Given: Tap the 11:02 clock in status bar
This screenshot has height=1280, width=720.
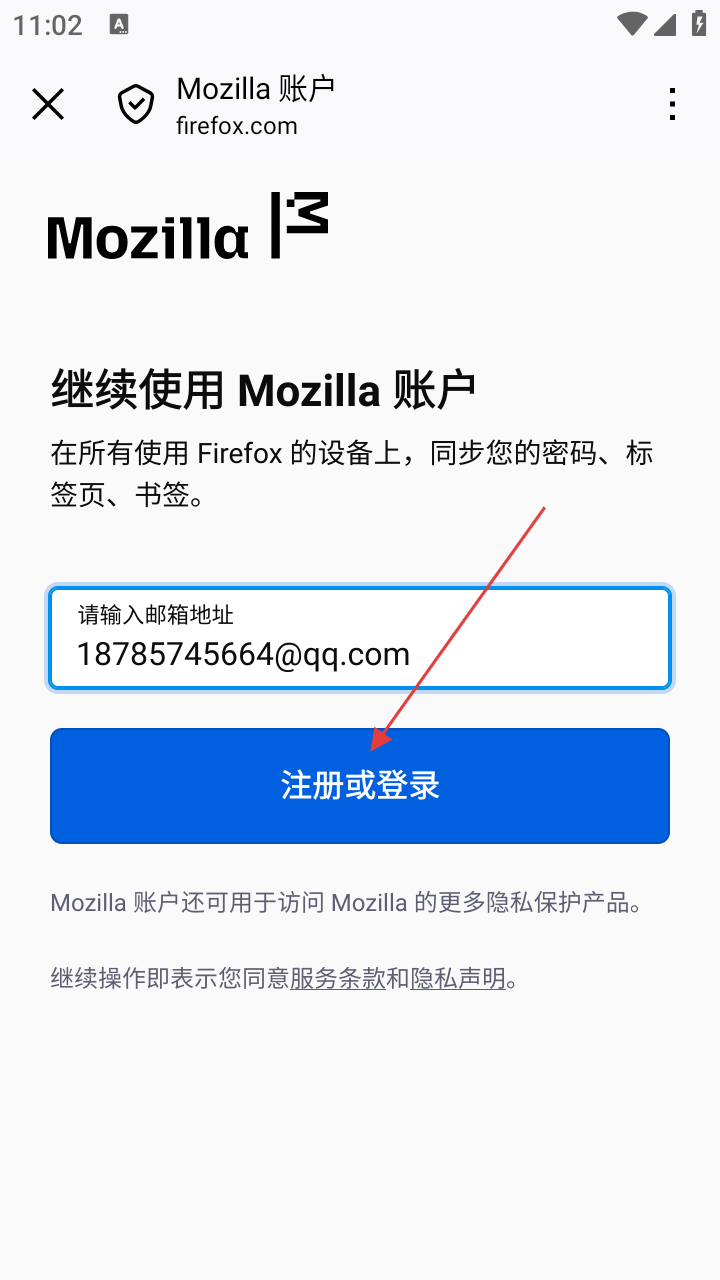Looking at the screenshot, I should (x=48, y=25).
